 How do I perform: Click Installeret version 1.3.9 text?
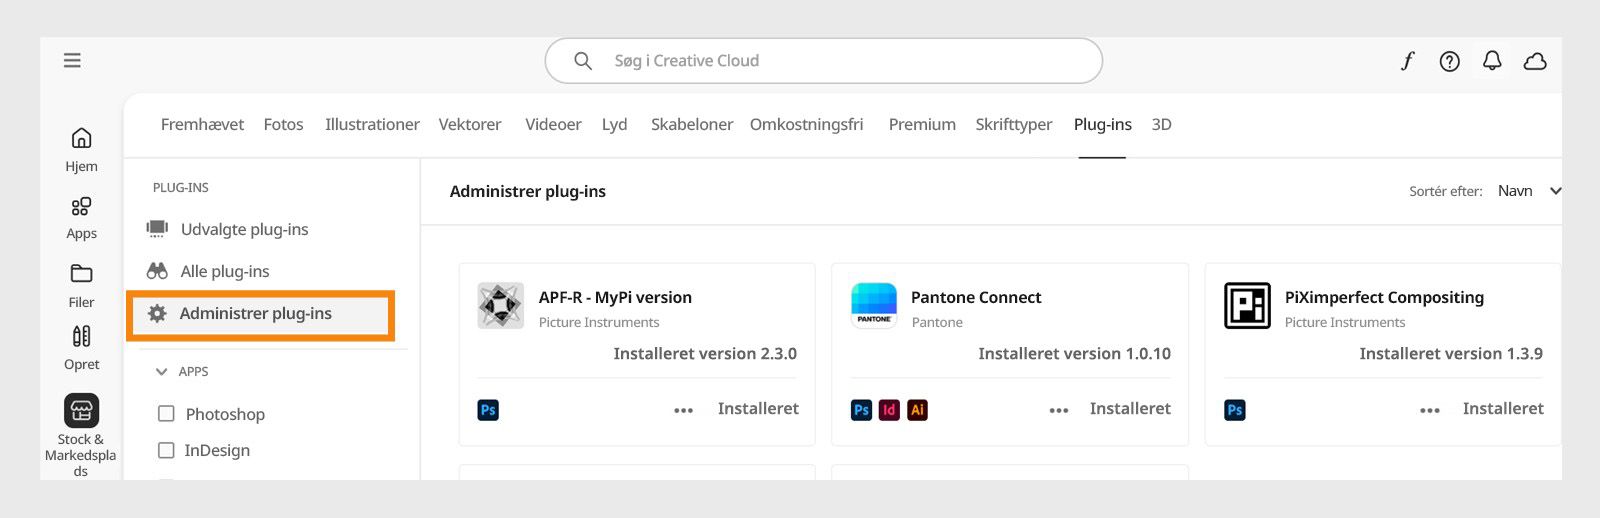[1451, 353]
